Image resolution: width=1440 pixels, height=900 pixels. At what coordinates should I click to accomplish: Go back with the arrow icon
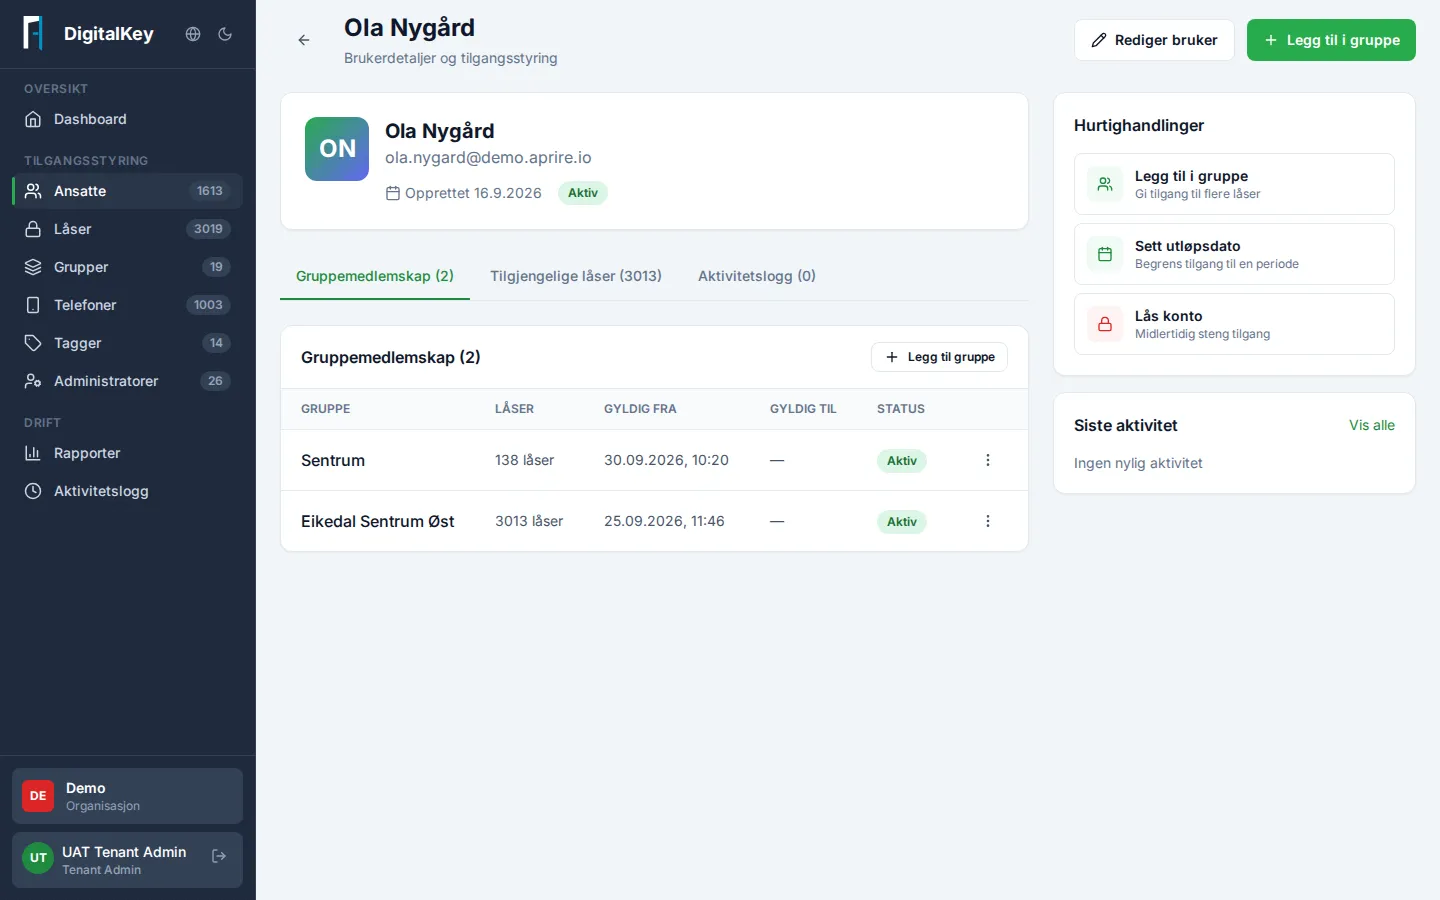click(304, 40)
